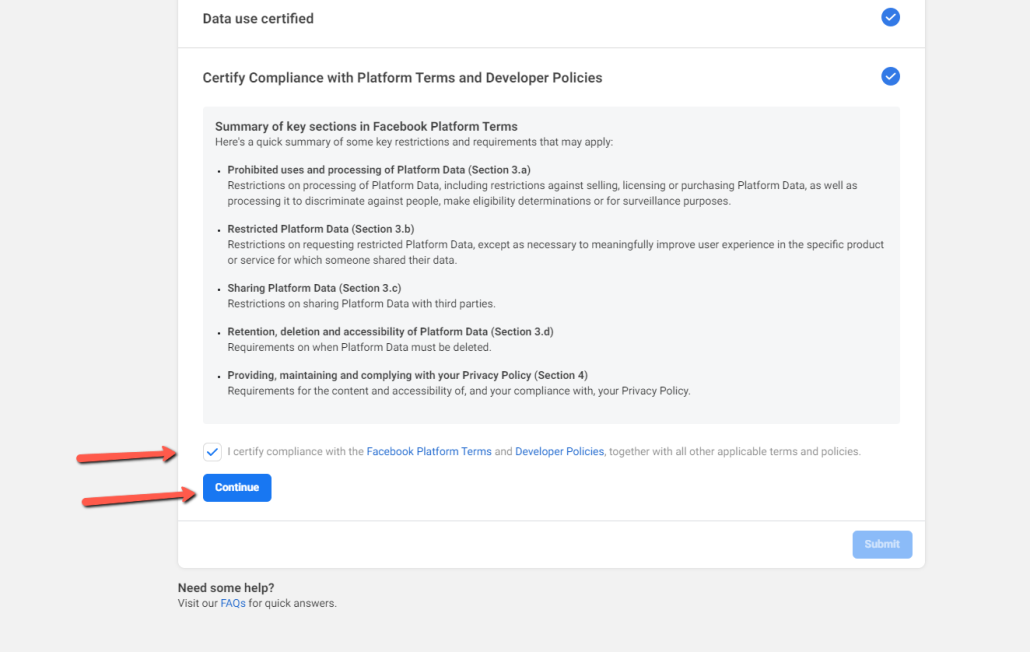Screen dimensions: 1030x652
Task: Click the checkmark icon next to Certify Compliance heading
Action: [x=890, y=76]
